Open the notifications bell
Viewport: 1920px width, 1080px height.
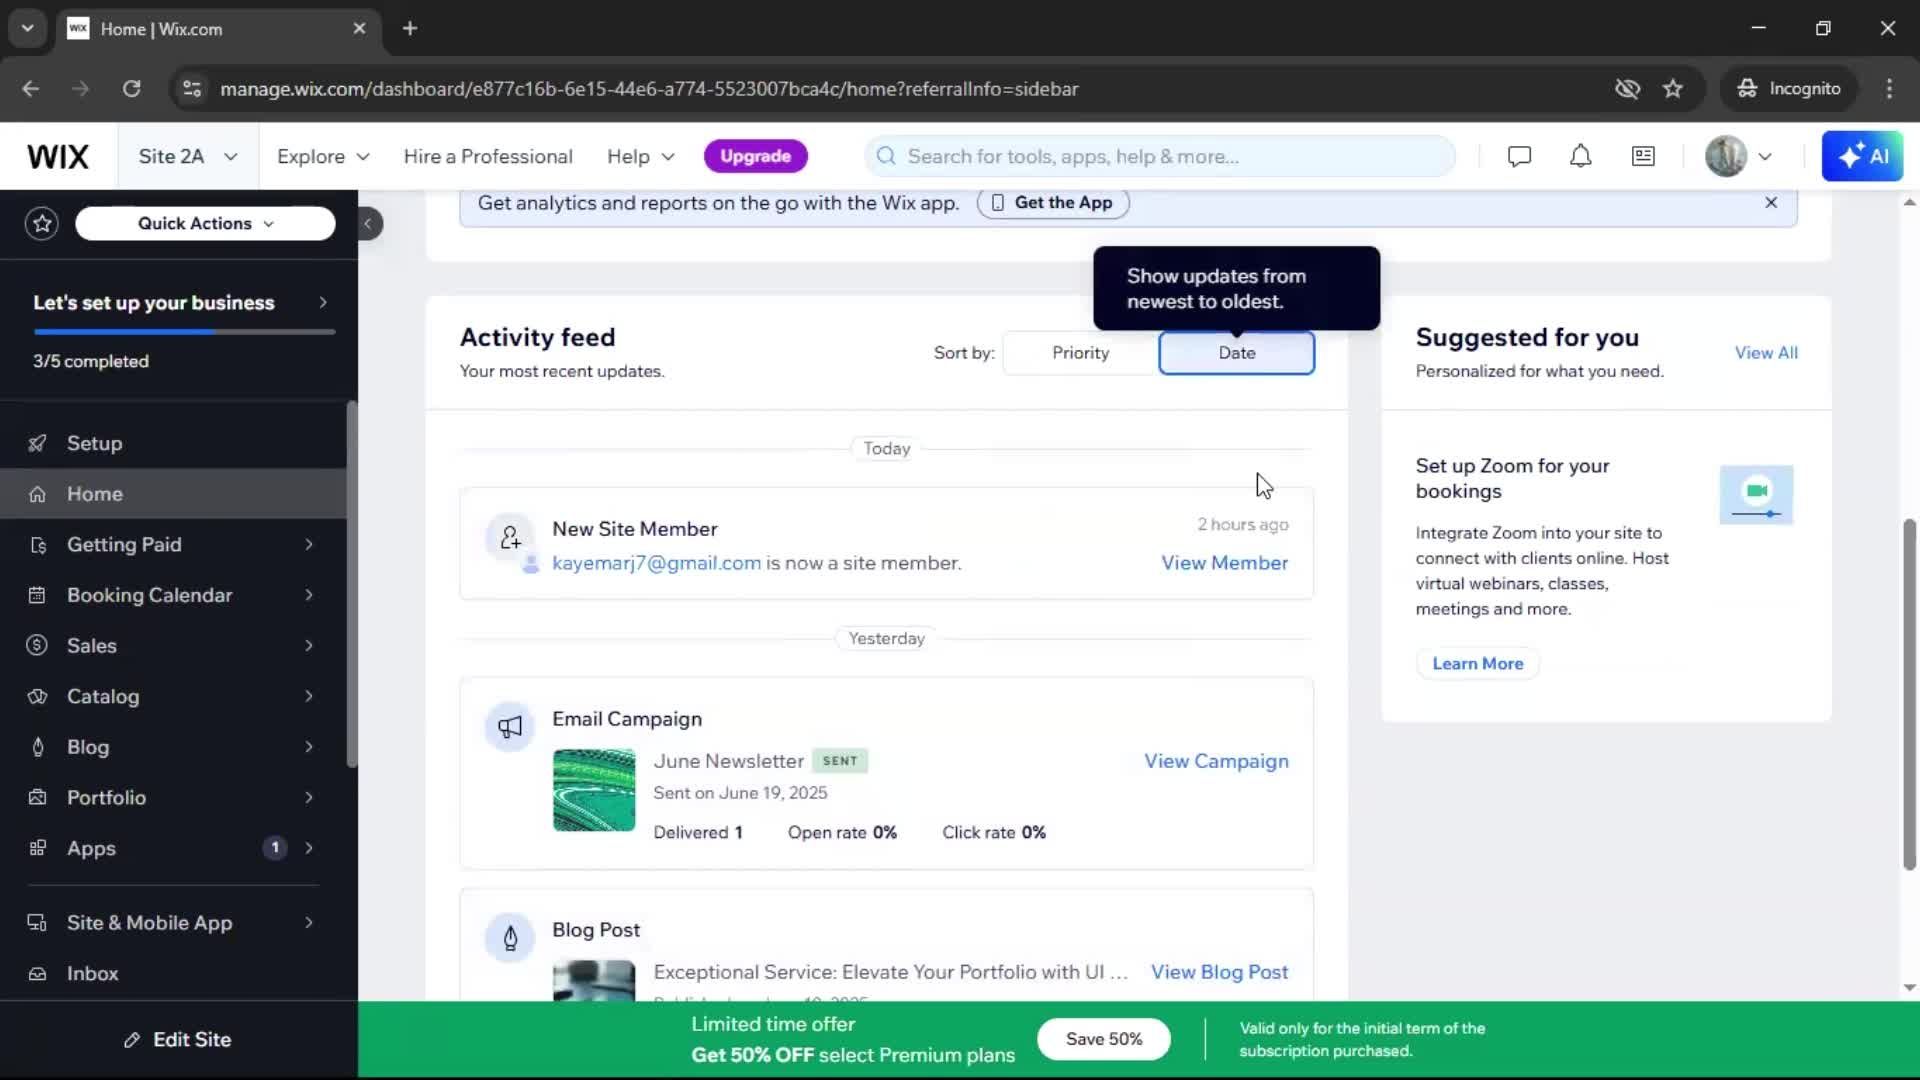[x=1581, y=157]
